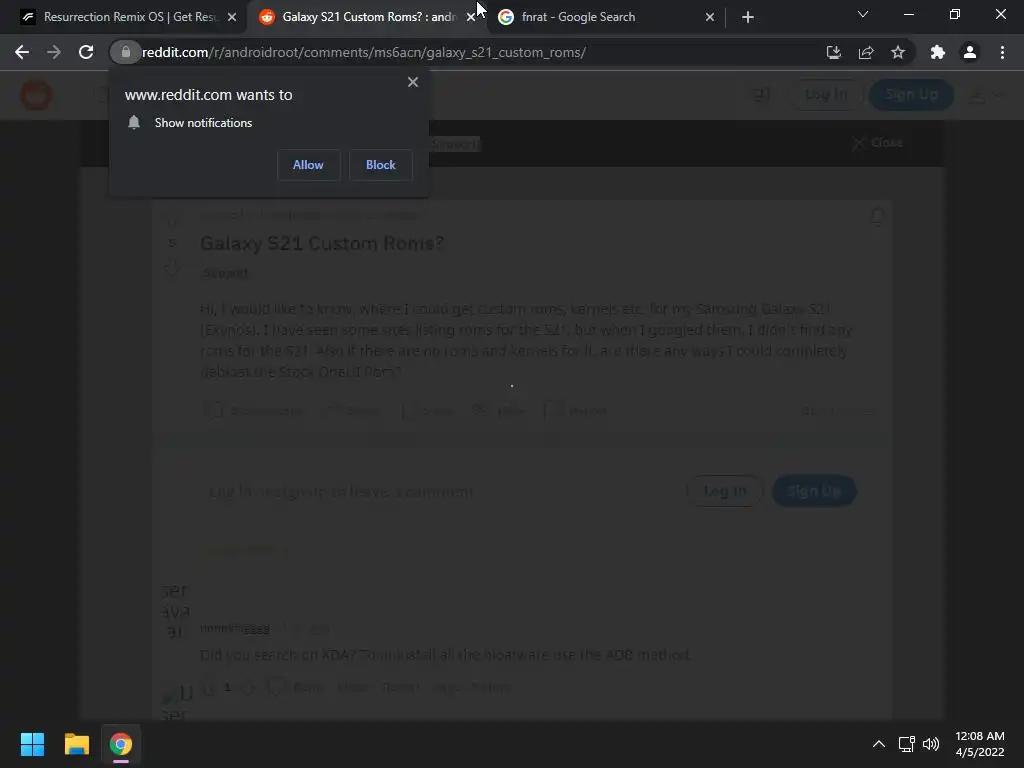The image size is (1024, 768).
Task: Share this page icon
Action: click(866, 52)
